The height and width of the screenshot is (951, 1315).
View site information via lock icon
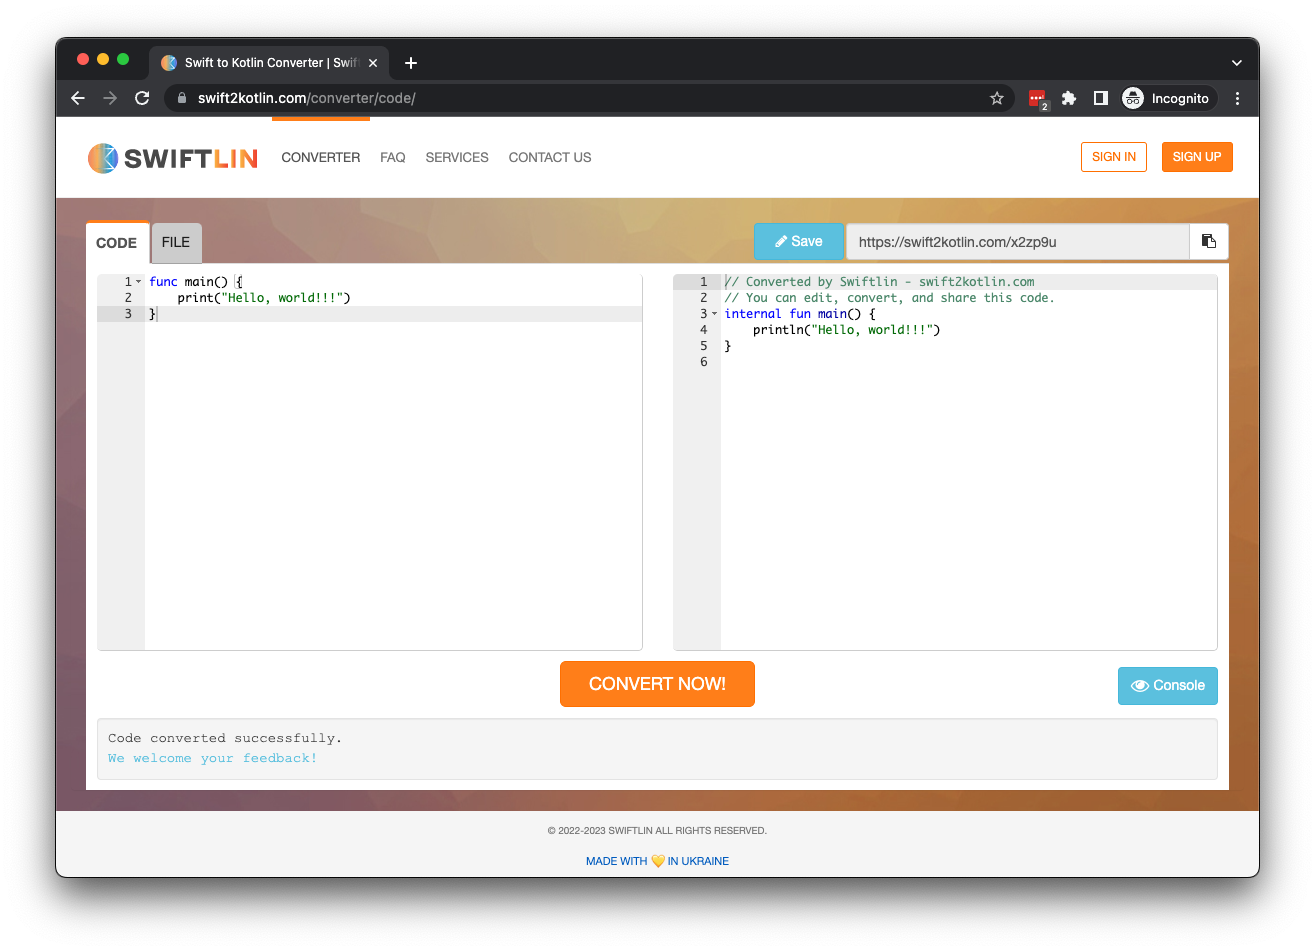[182, 98]
